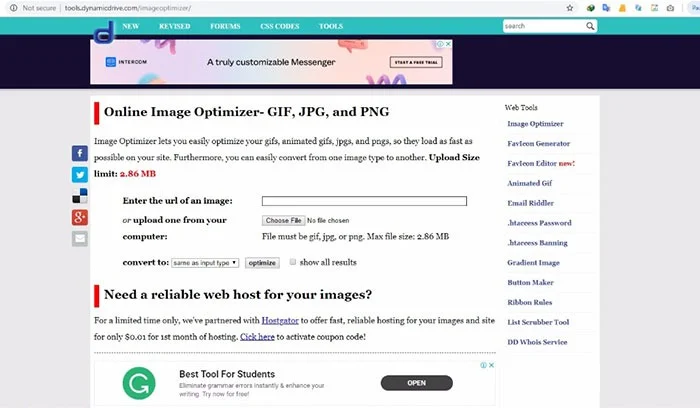Screen dimensions: 700x408
Task: Follow the Hostgator link
Action: 280,321
